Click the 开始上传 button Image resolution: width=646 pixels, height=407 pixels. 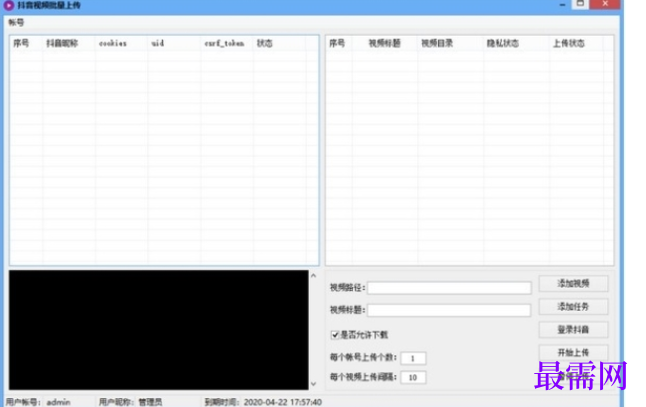pyautogui.click(x=573, y=353)
